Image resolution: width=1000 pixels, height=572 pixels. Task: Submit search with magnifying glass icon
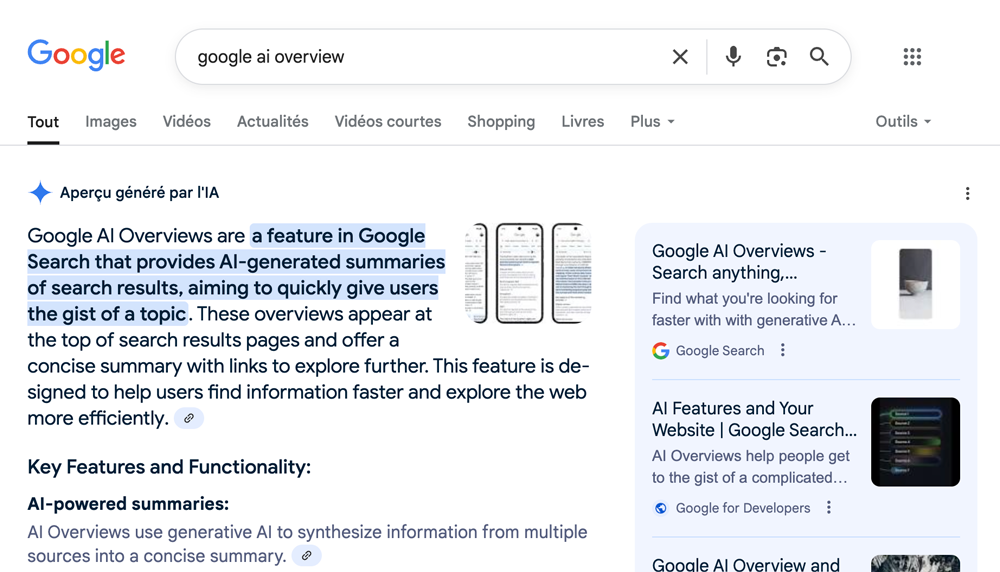(x=820, y=57)
